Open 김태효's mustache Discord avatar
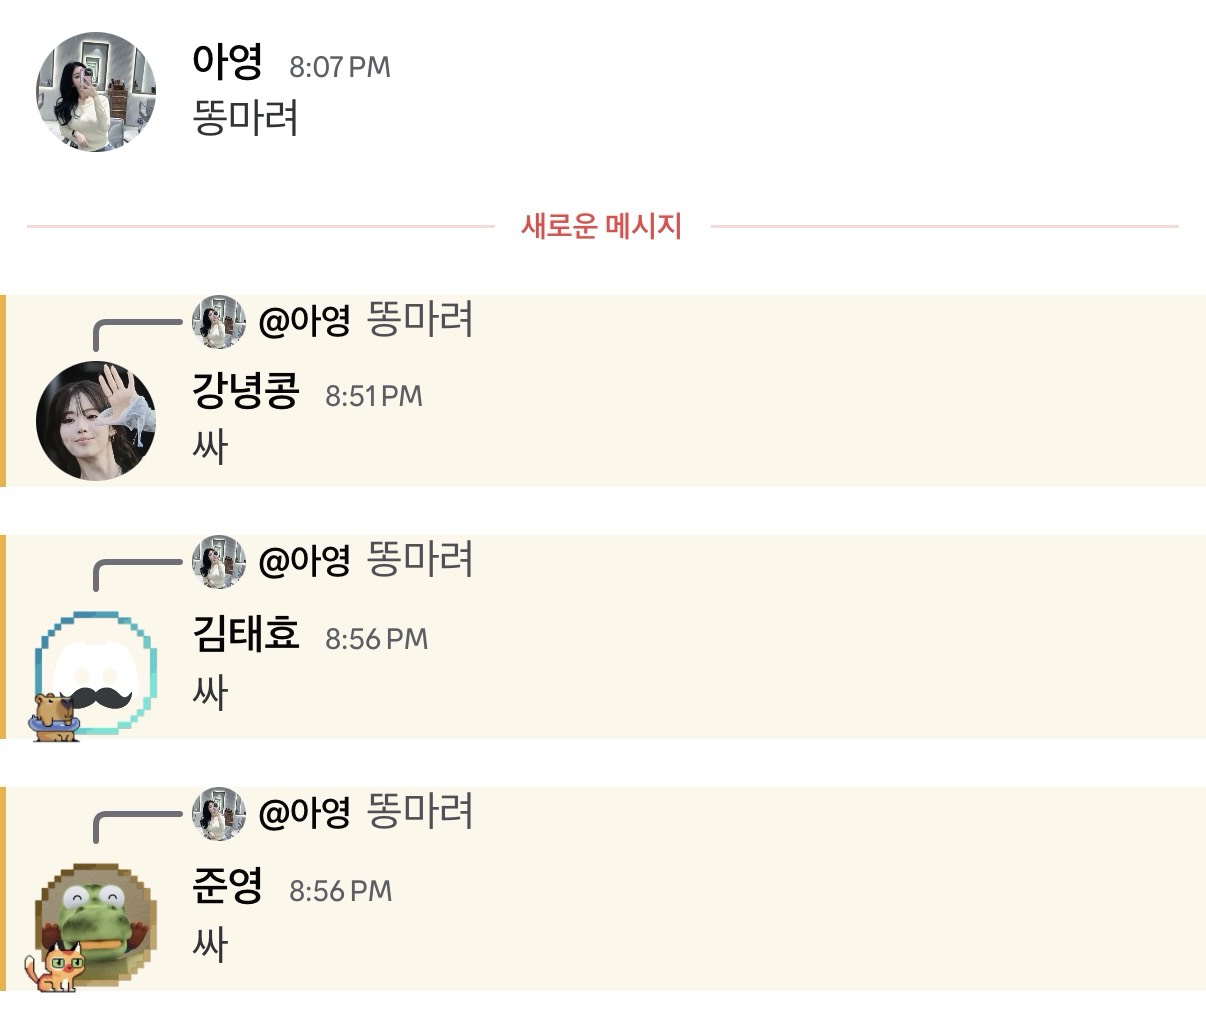 coord(96,672)
